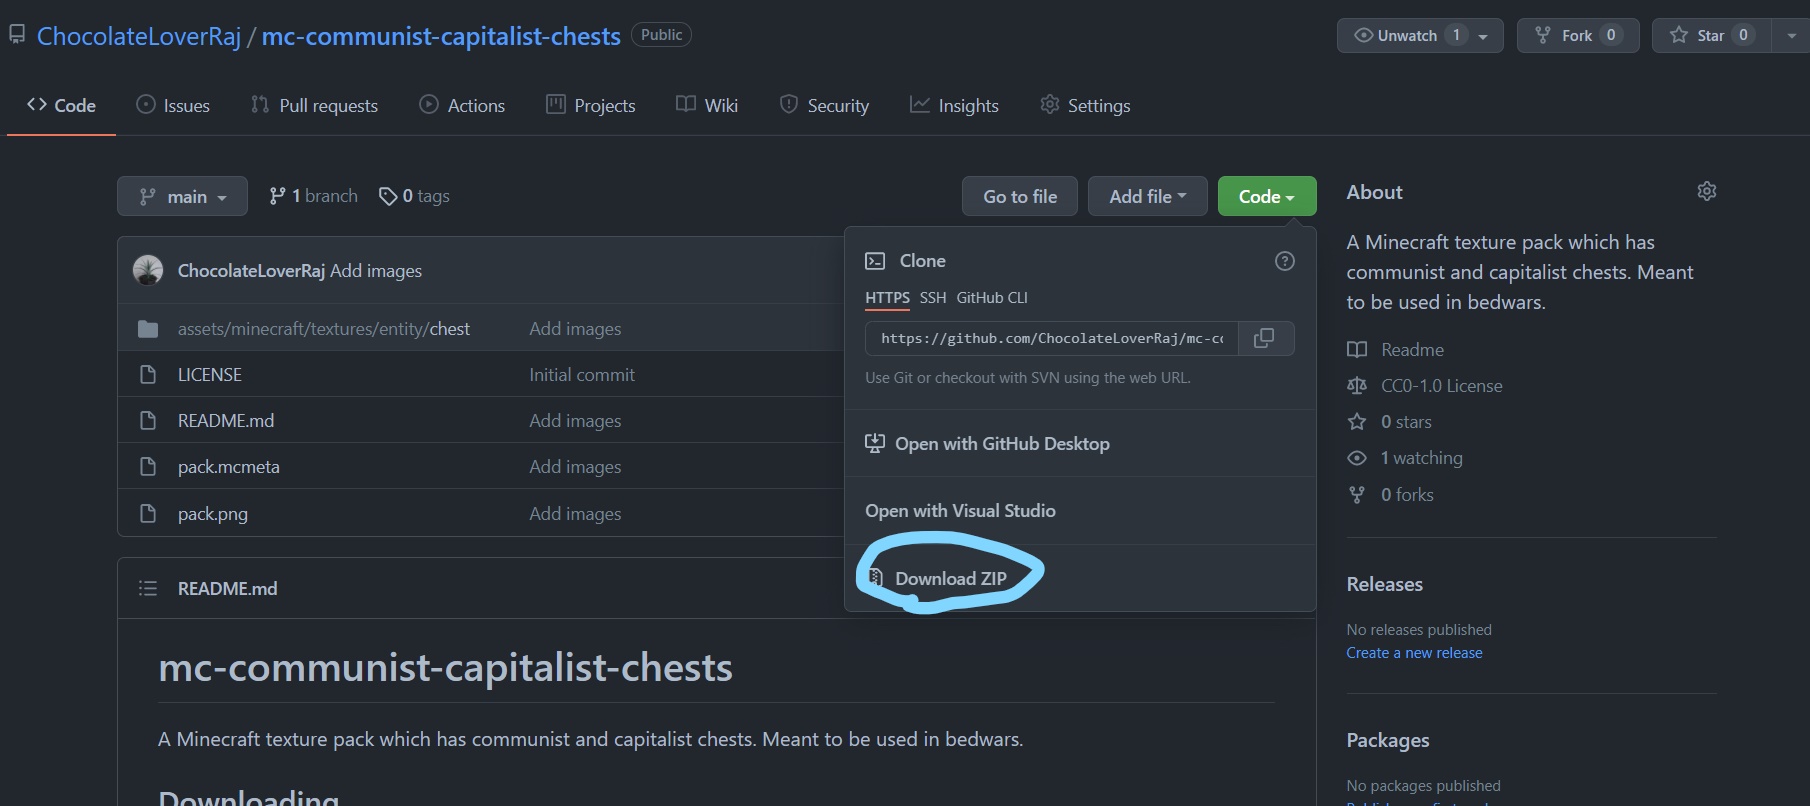Open the main branch selector dropdown

click(x=182, y=196)
